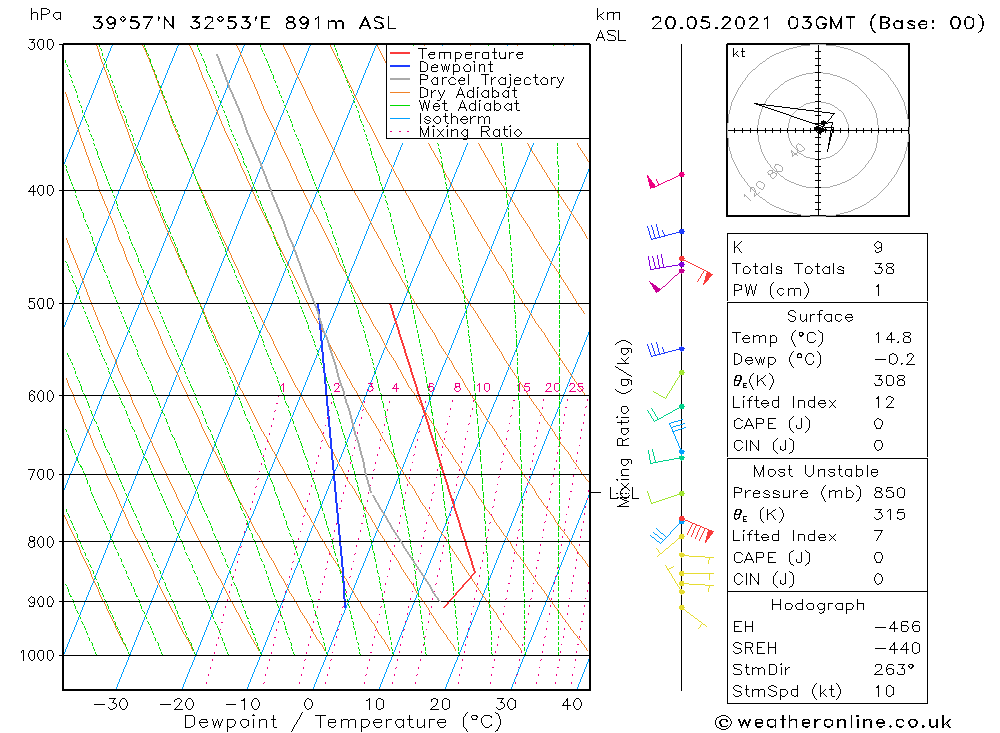Click the -10 temperature axis label

coord(242,704)
